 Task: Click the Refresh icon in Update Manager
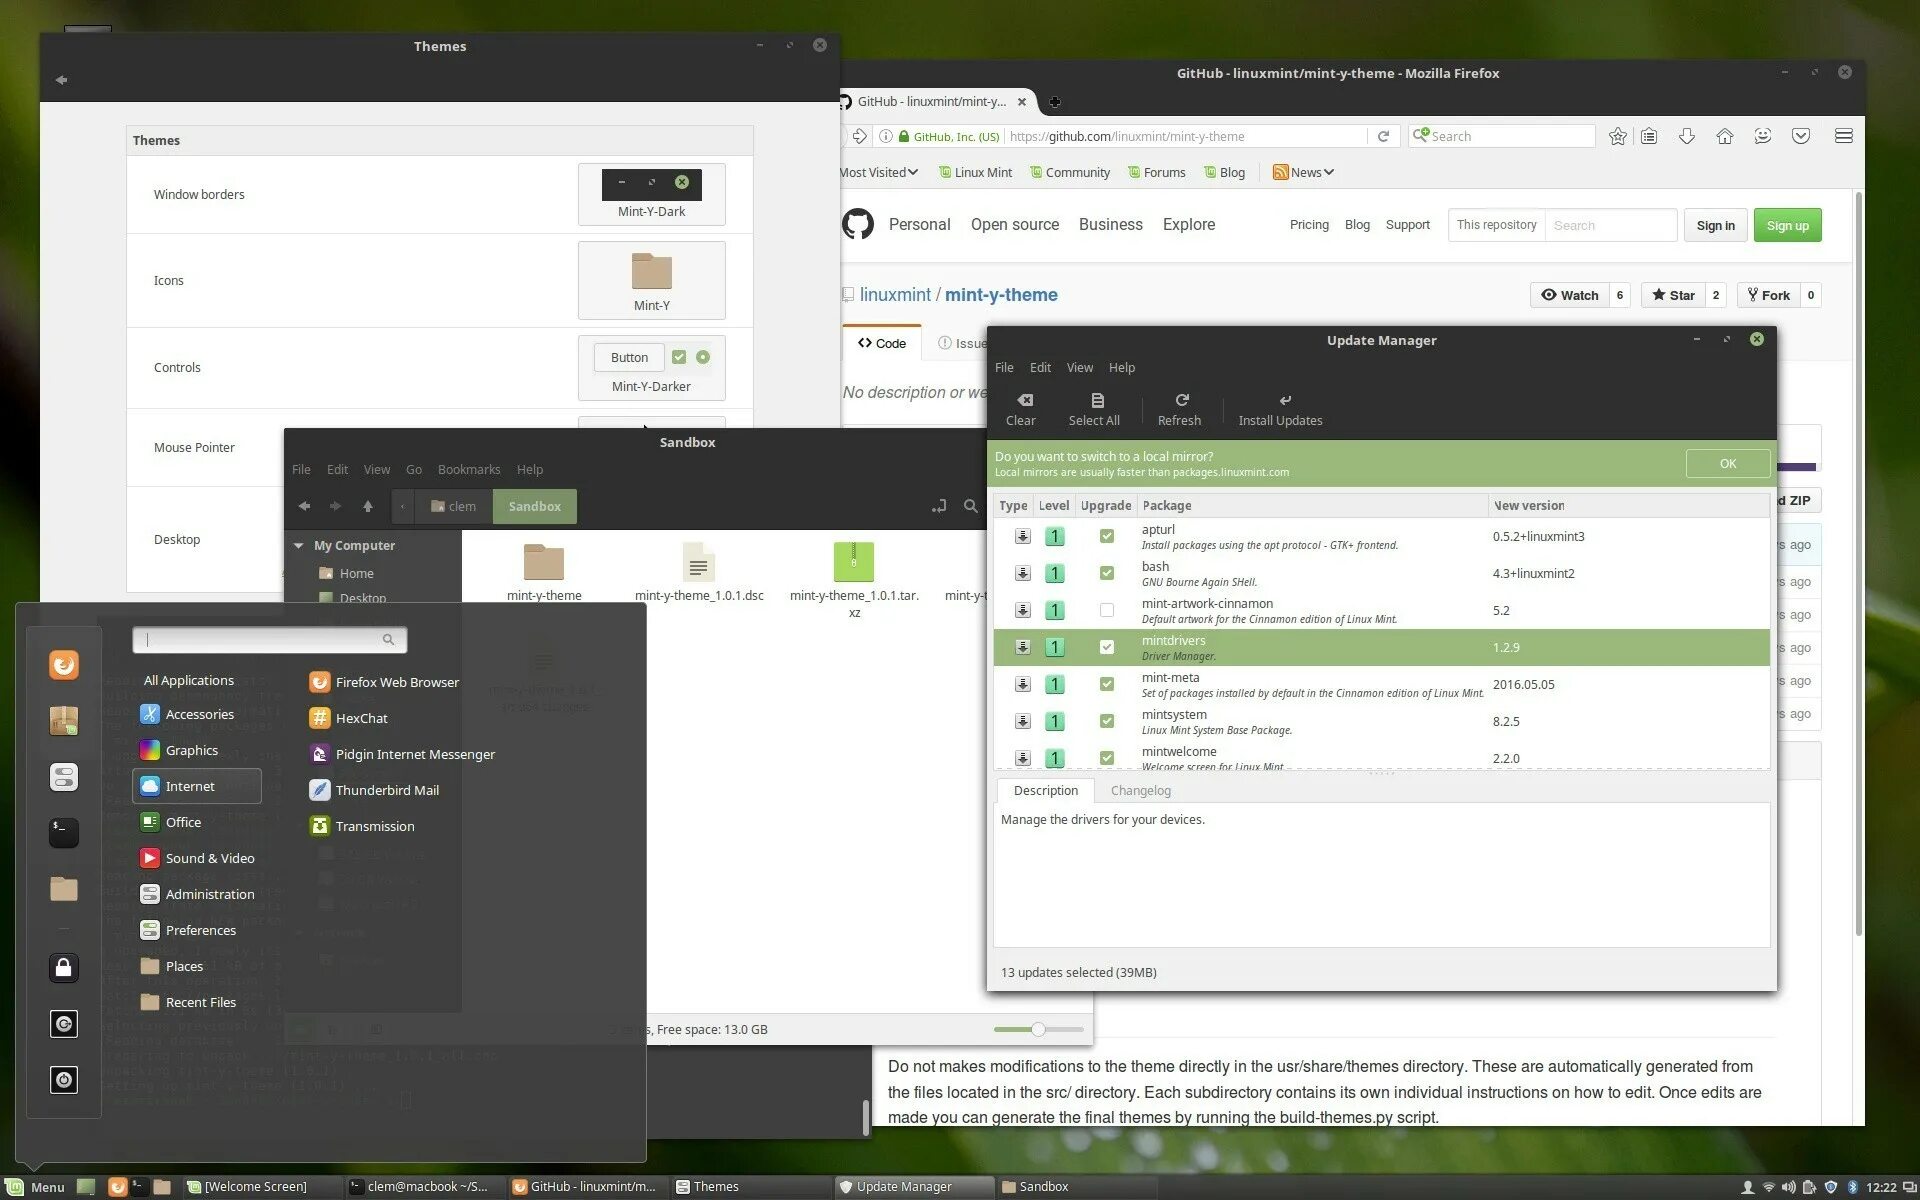[x=1181, y=400]
